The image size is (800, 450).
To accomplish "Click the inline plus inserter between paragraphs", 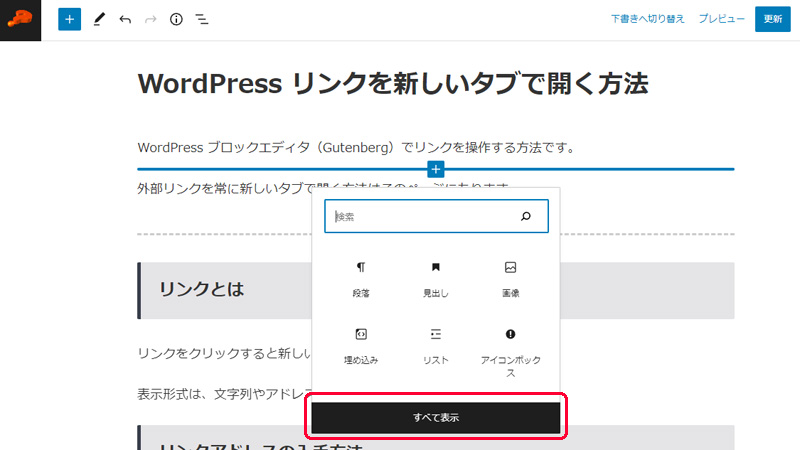I will [x=436, y=169].
